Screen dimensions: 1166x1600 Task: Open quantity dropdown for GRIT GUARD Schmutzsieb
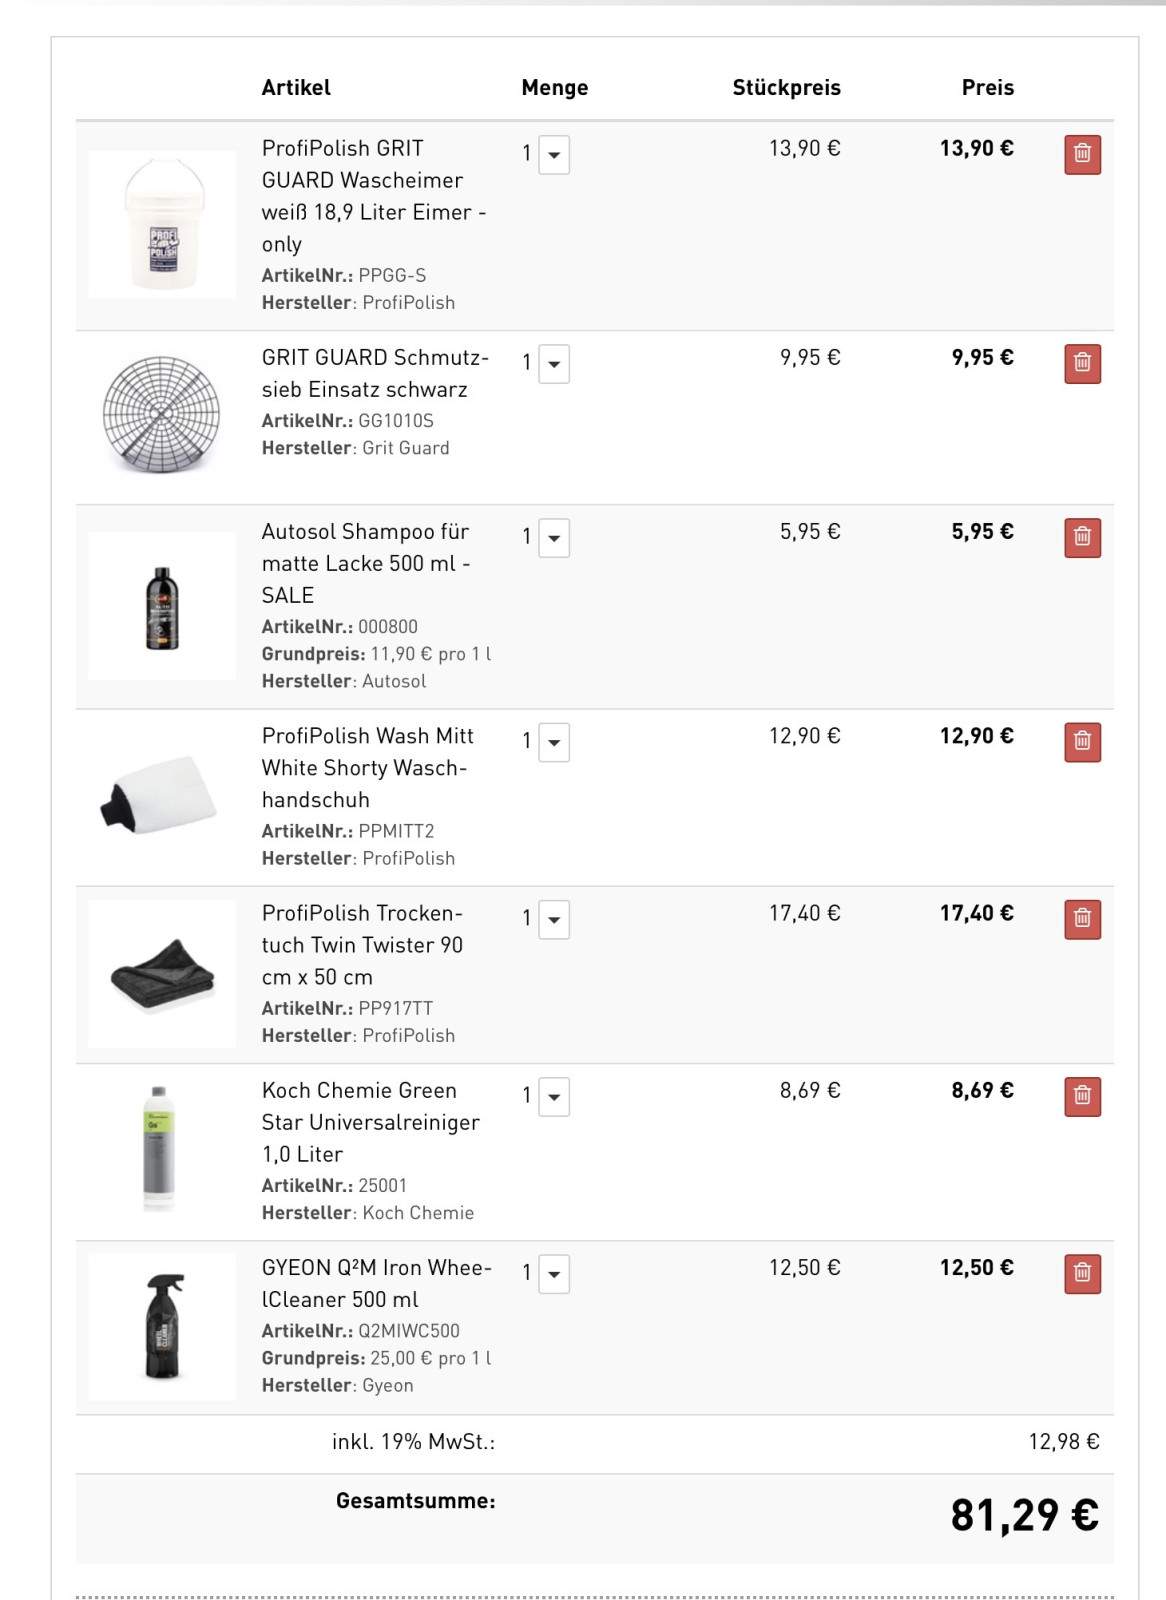(554, 364)
